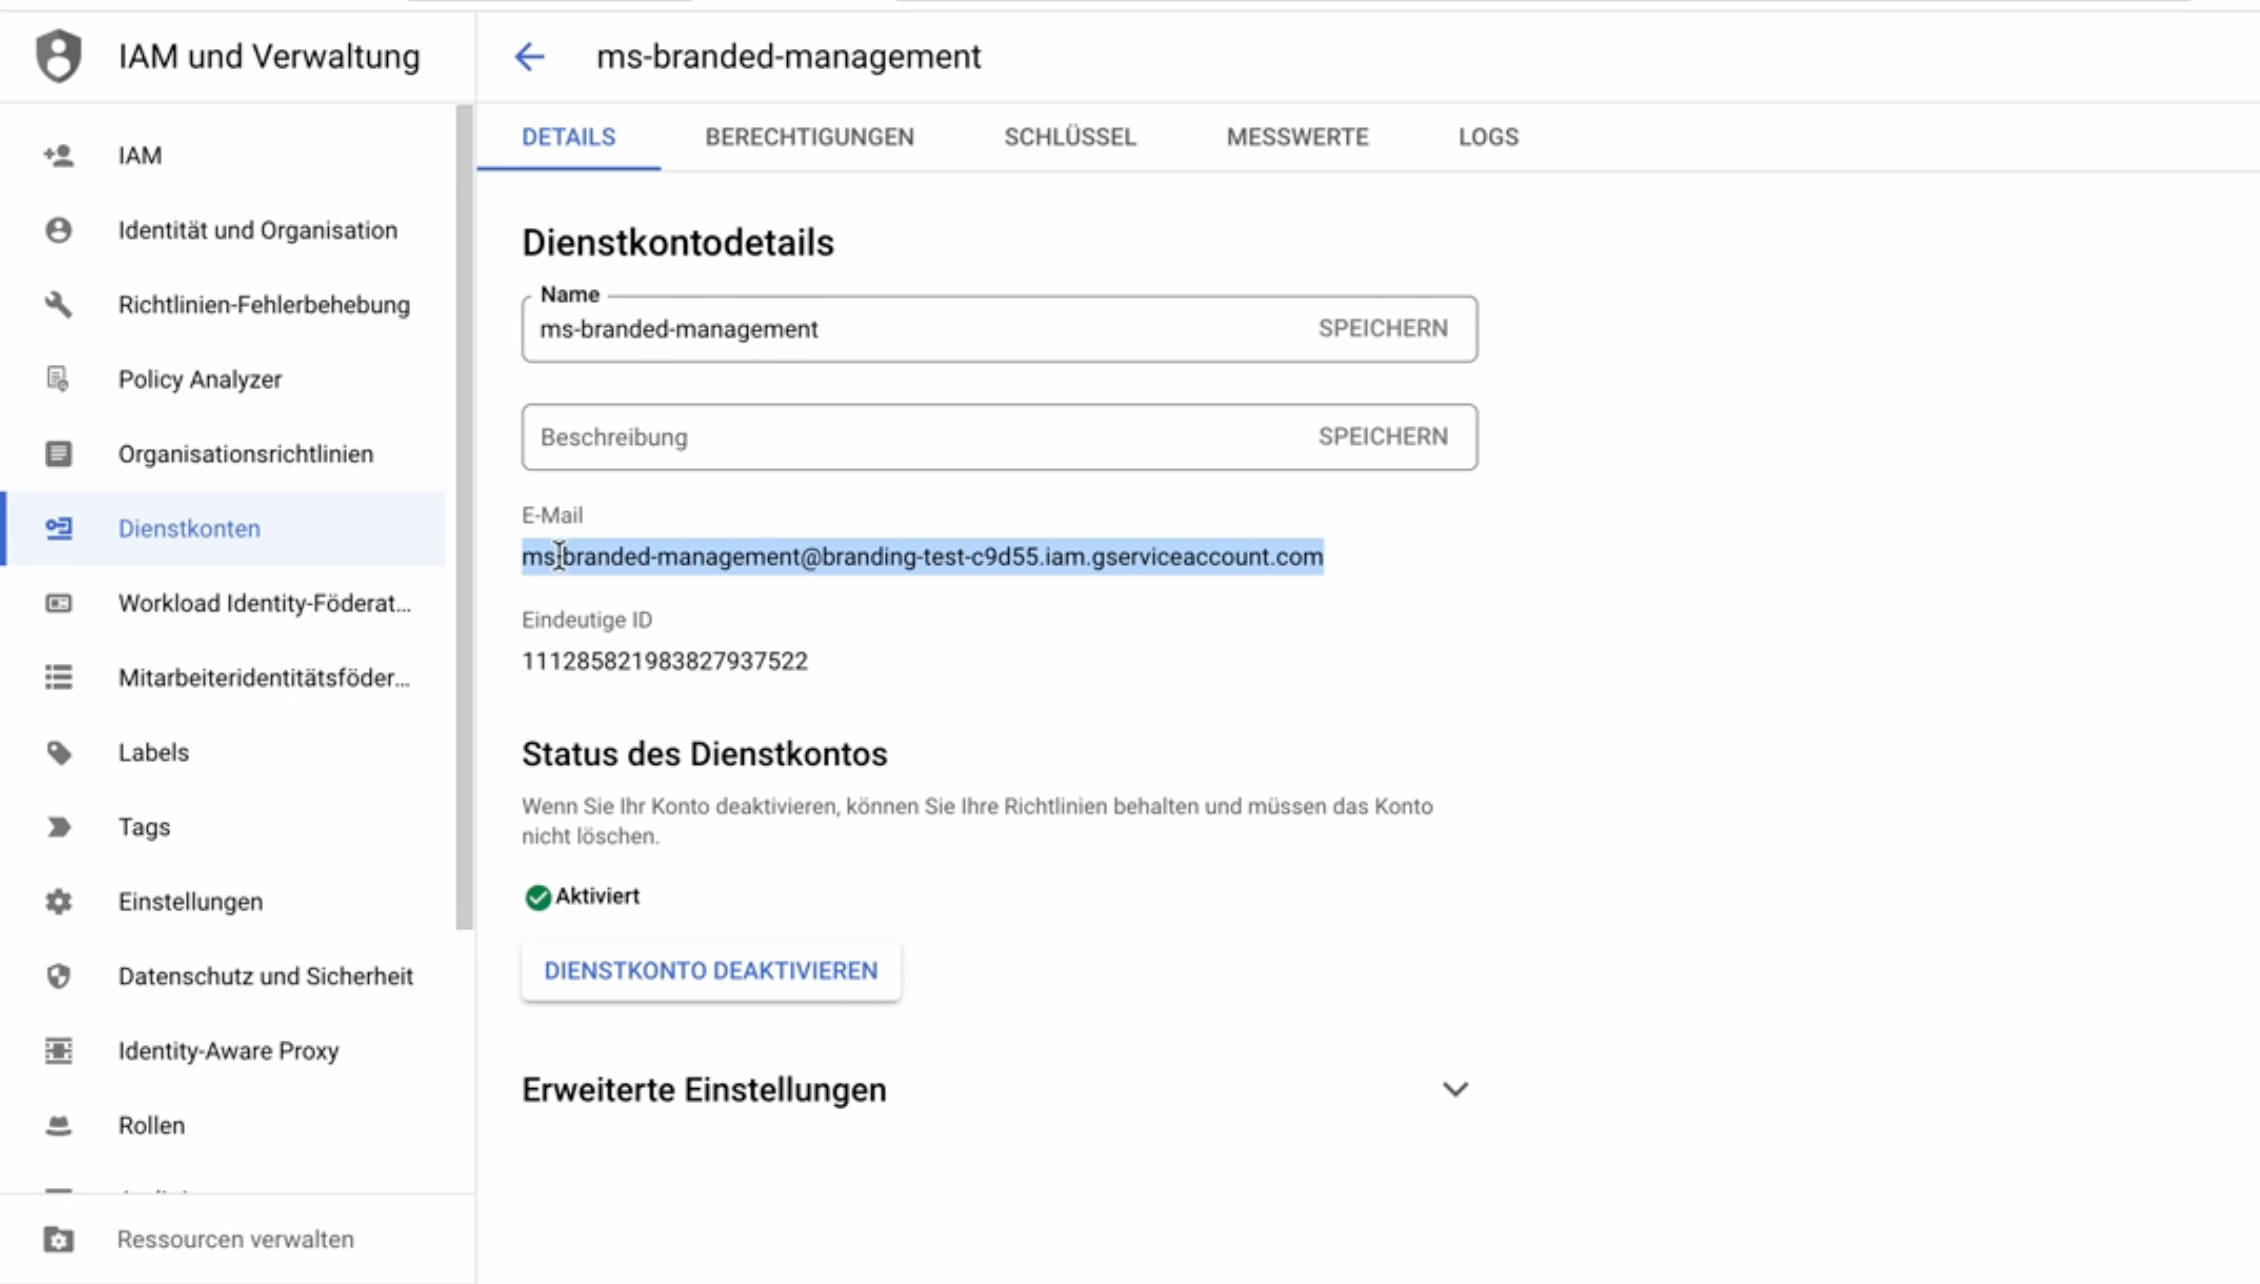Switch to the Details tab
Image resolution: width=2260 pixels, height=1284 pixels.
(x=569, y=137)
